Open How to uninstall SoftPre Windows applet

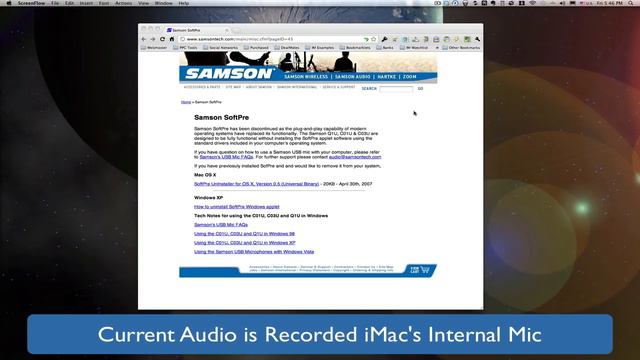(237, 207)
